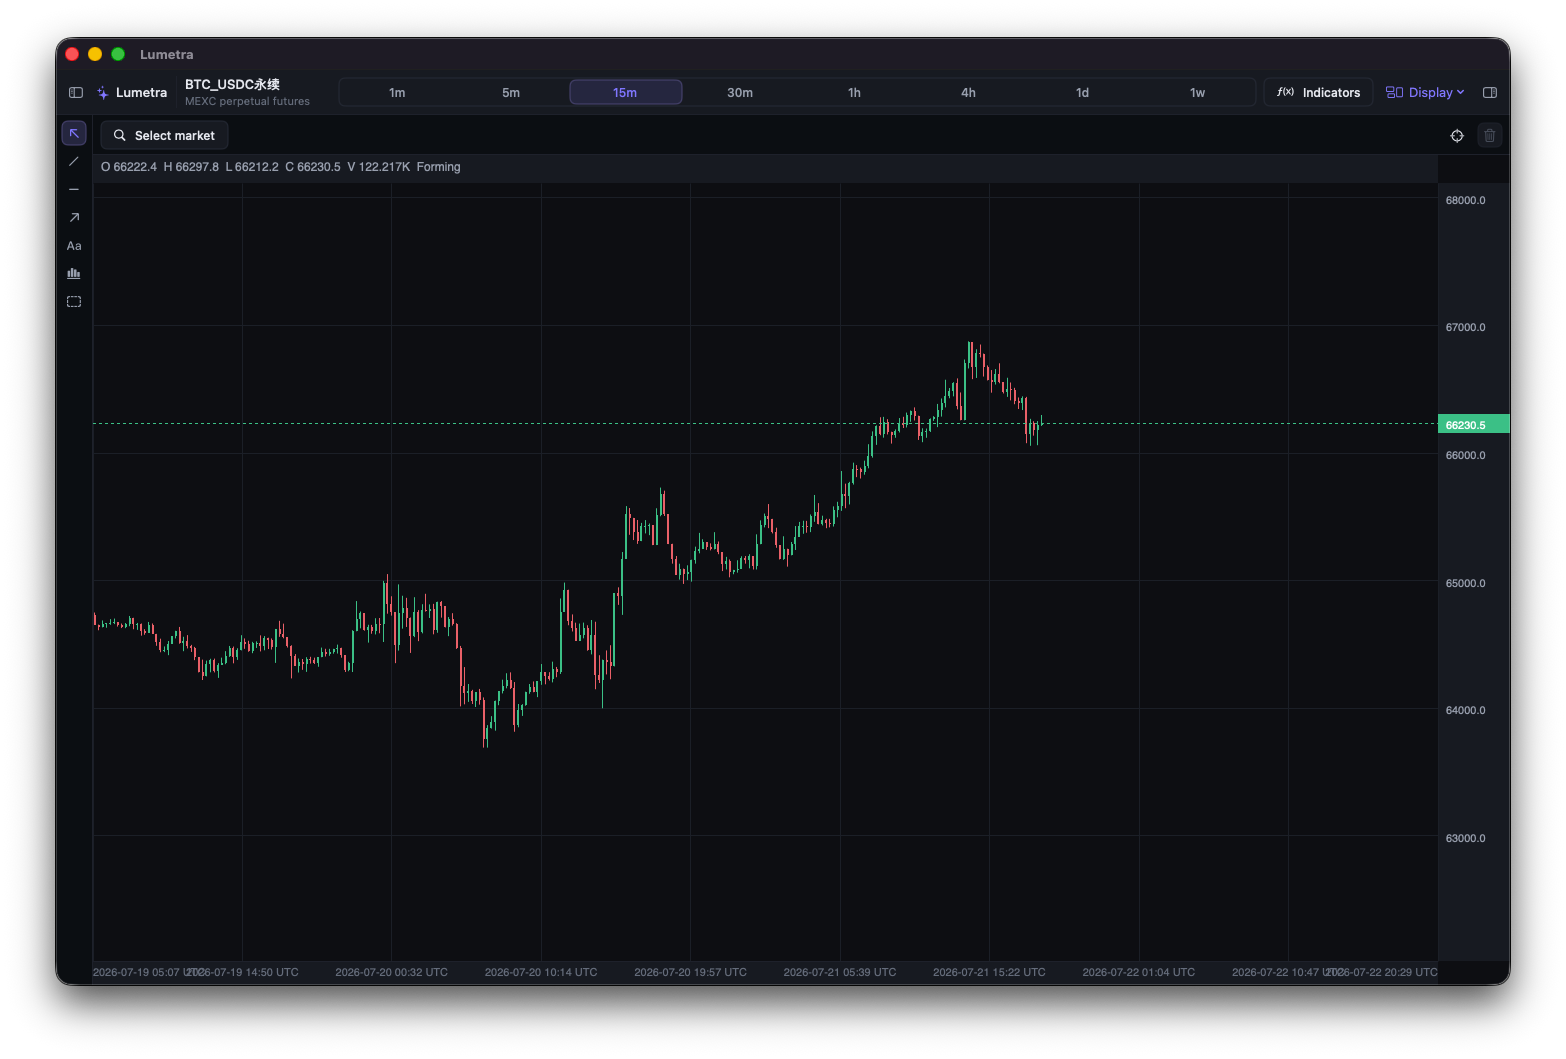The width and height of the screenshot is (1566, 1059).
Task: Select the trend line drawing tool
Action: (x=74, y=162)
